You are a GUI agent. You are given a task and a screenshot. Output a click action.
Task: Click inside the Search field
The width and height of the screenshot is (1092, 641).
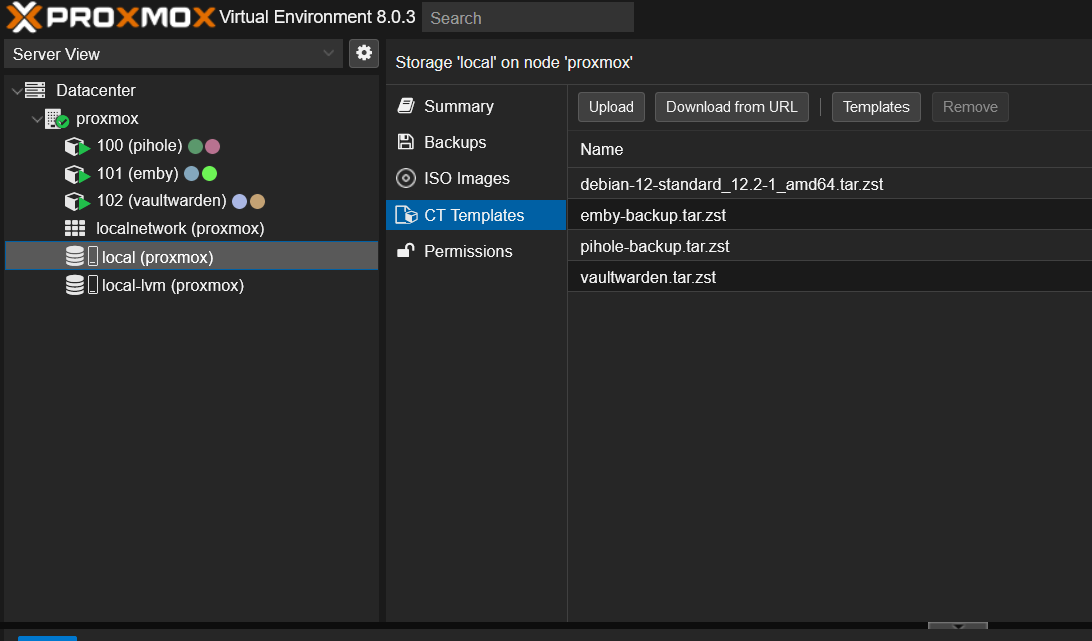click(527, 17)
